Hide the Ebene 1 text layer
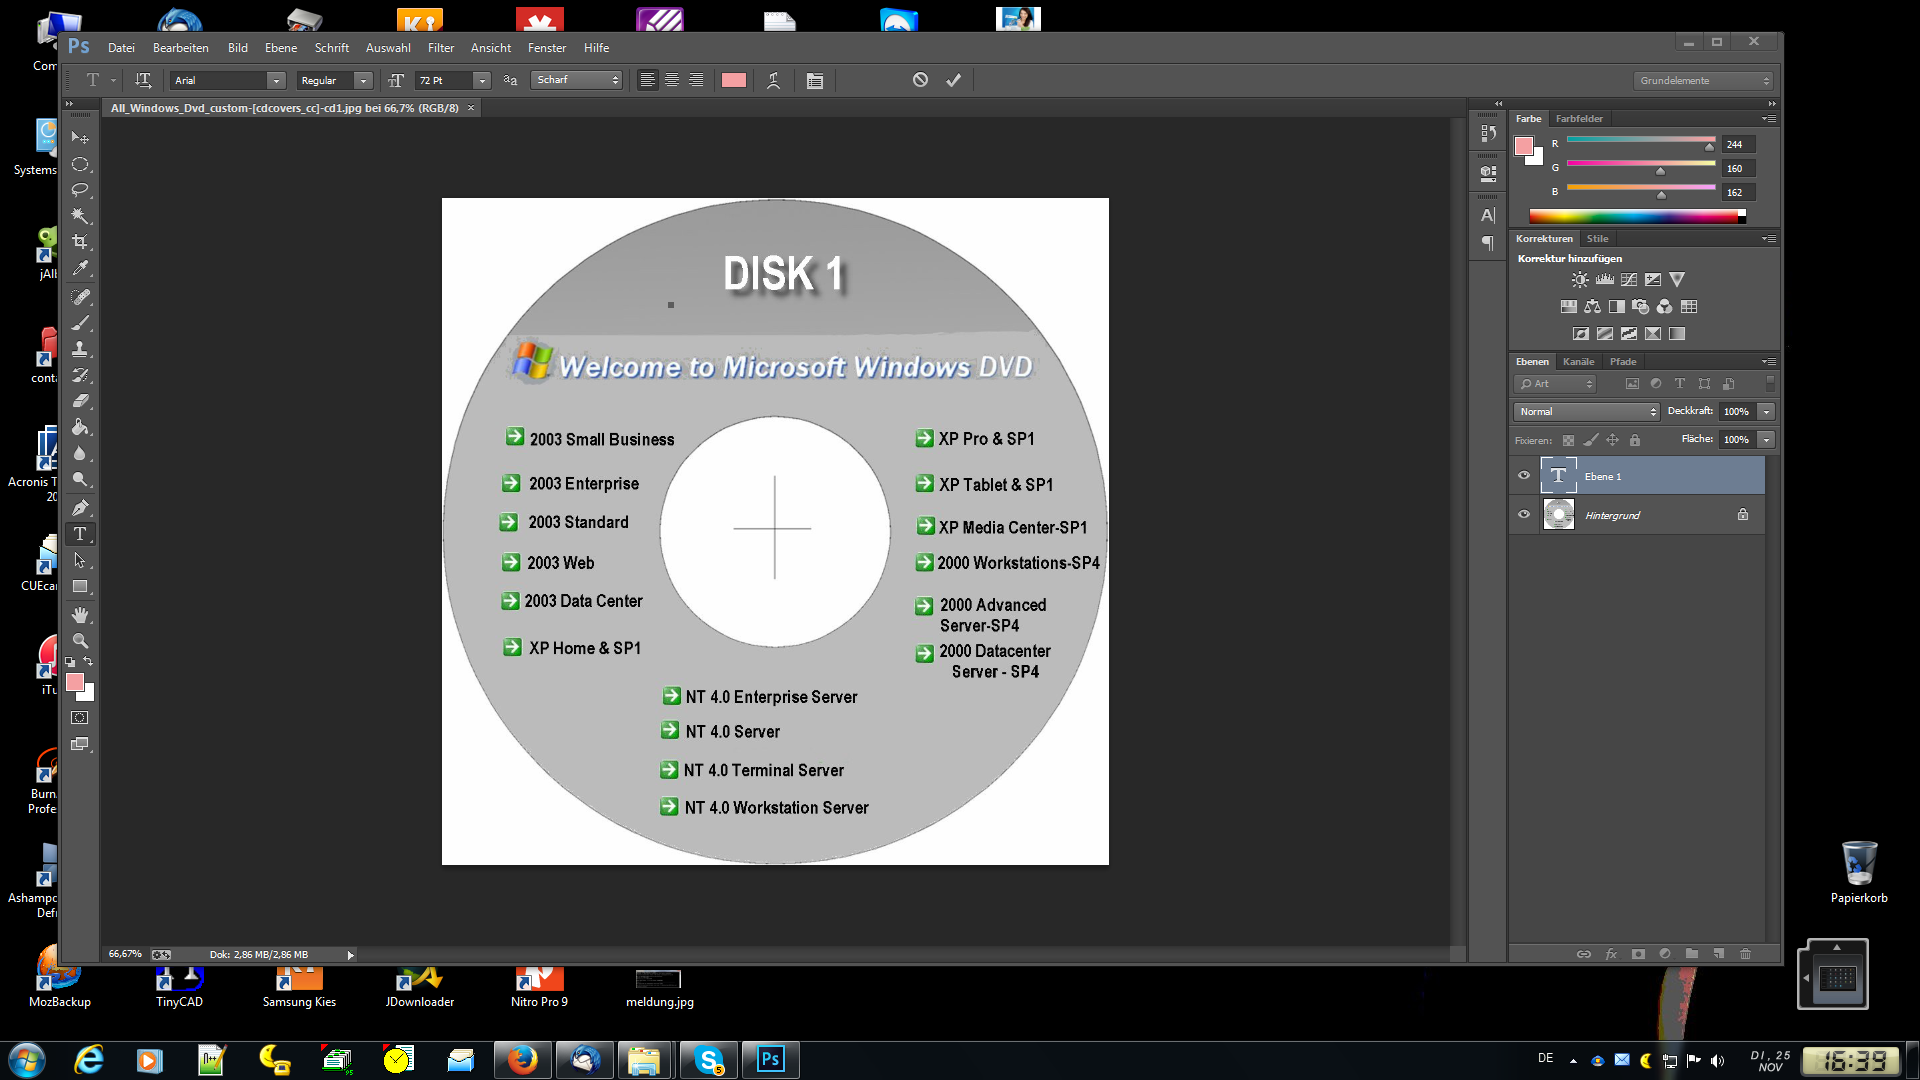Viewport: 1920px width, 1080px height. [x=1524, y=476]
